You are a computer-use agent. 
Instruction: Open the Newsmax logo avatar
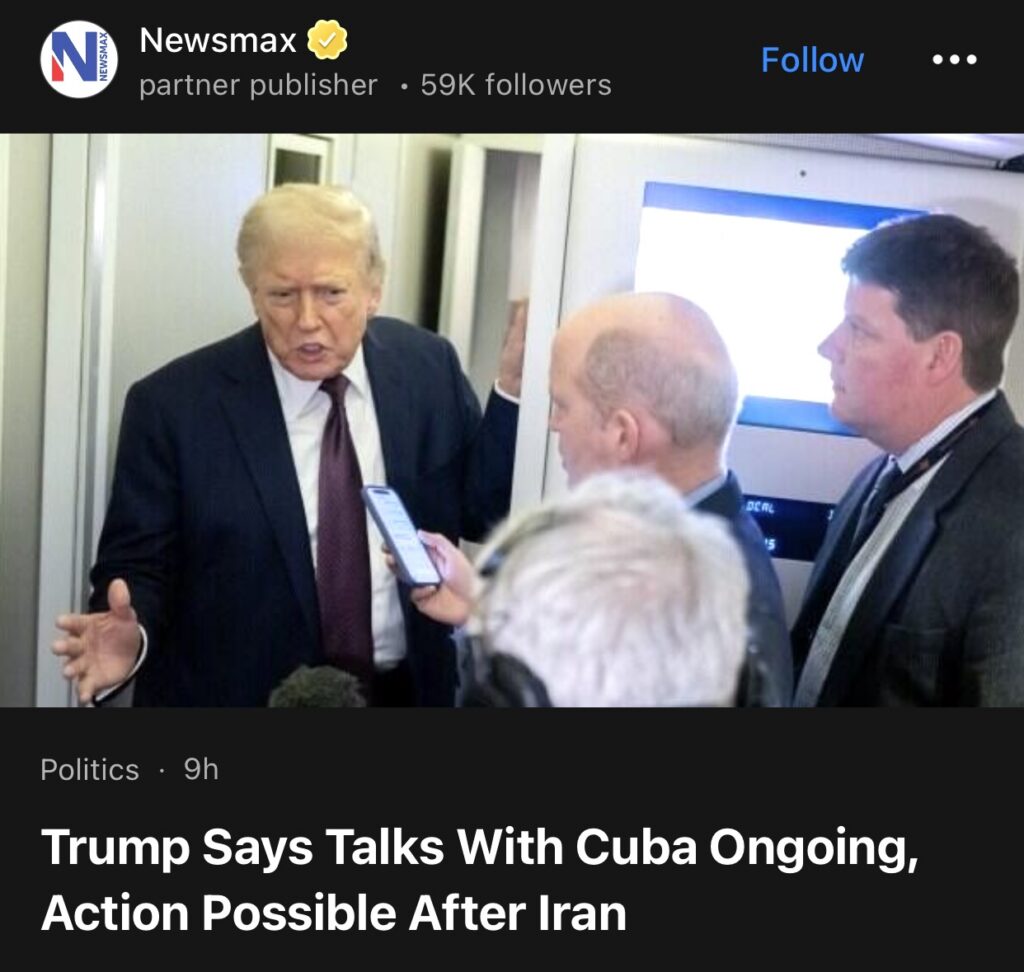79,59
